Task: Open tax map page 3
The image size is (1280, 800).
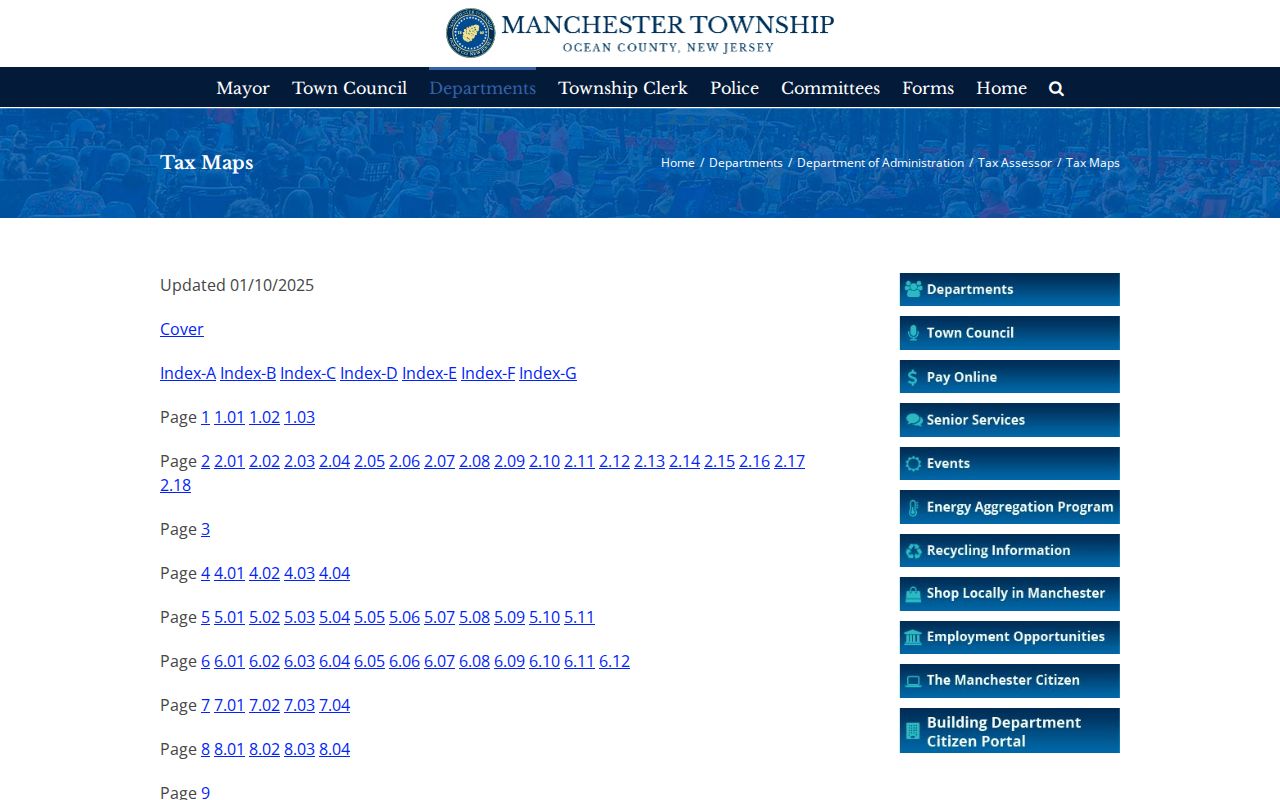Action: [x=206, y=529]
